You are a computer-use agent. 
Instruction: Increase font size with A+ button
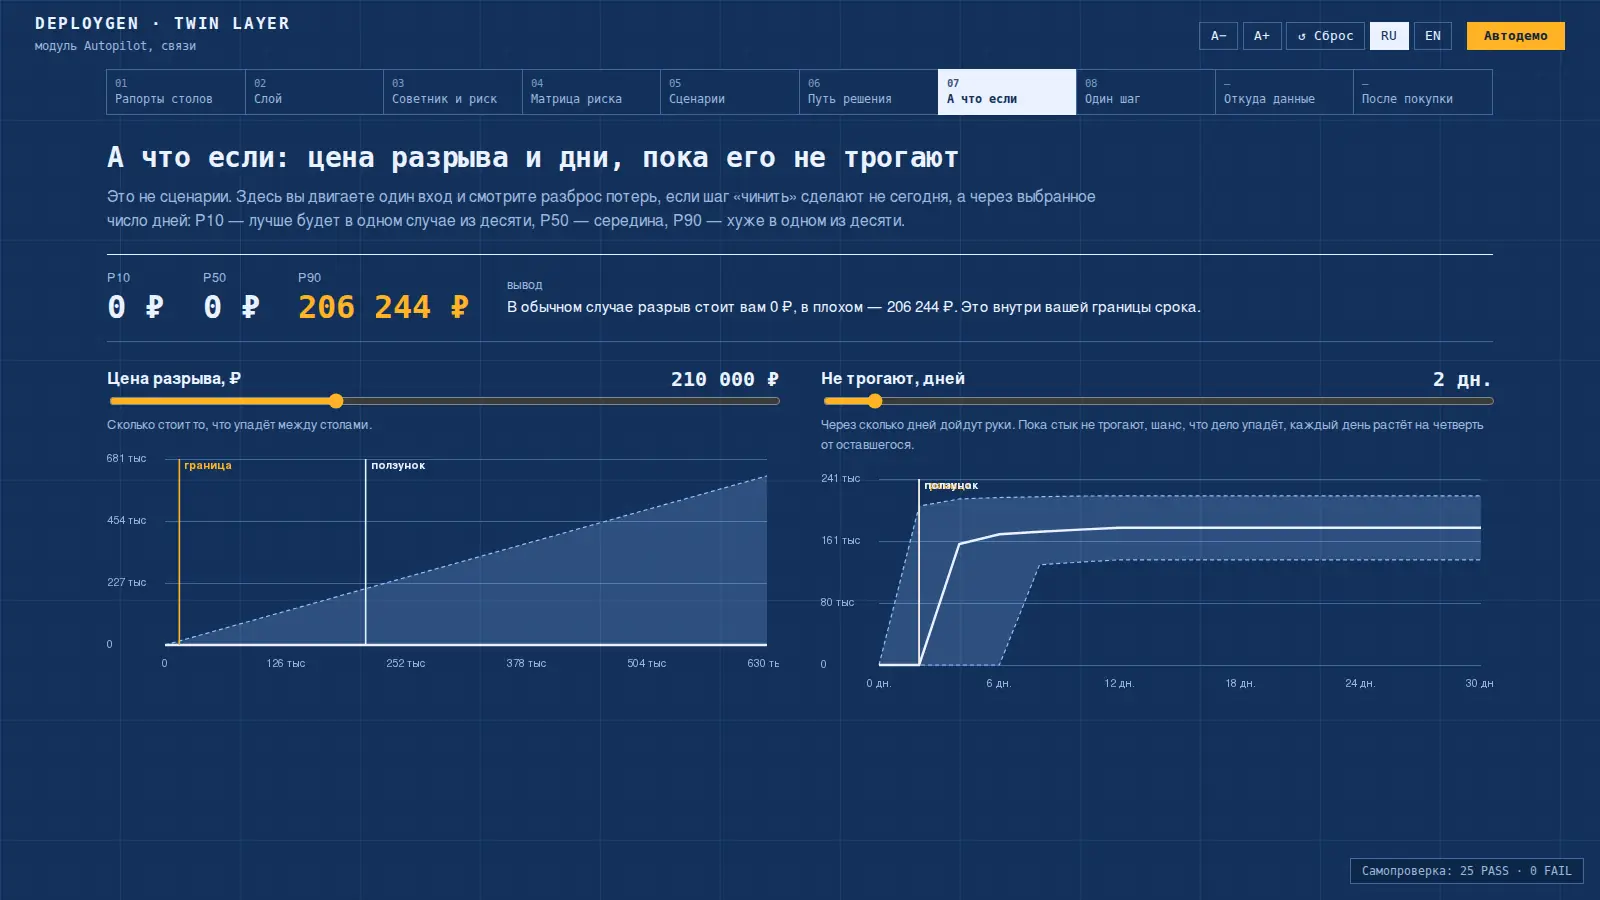(x=1262, y=36)
